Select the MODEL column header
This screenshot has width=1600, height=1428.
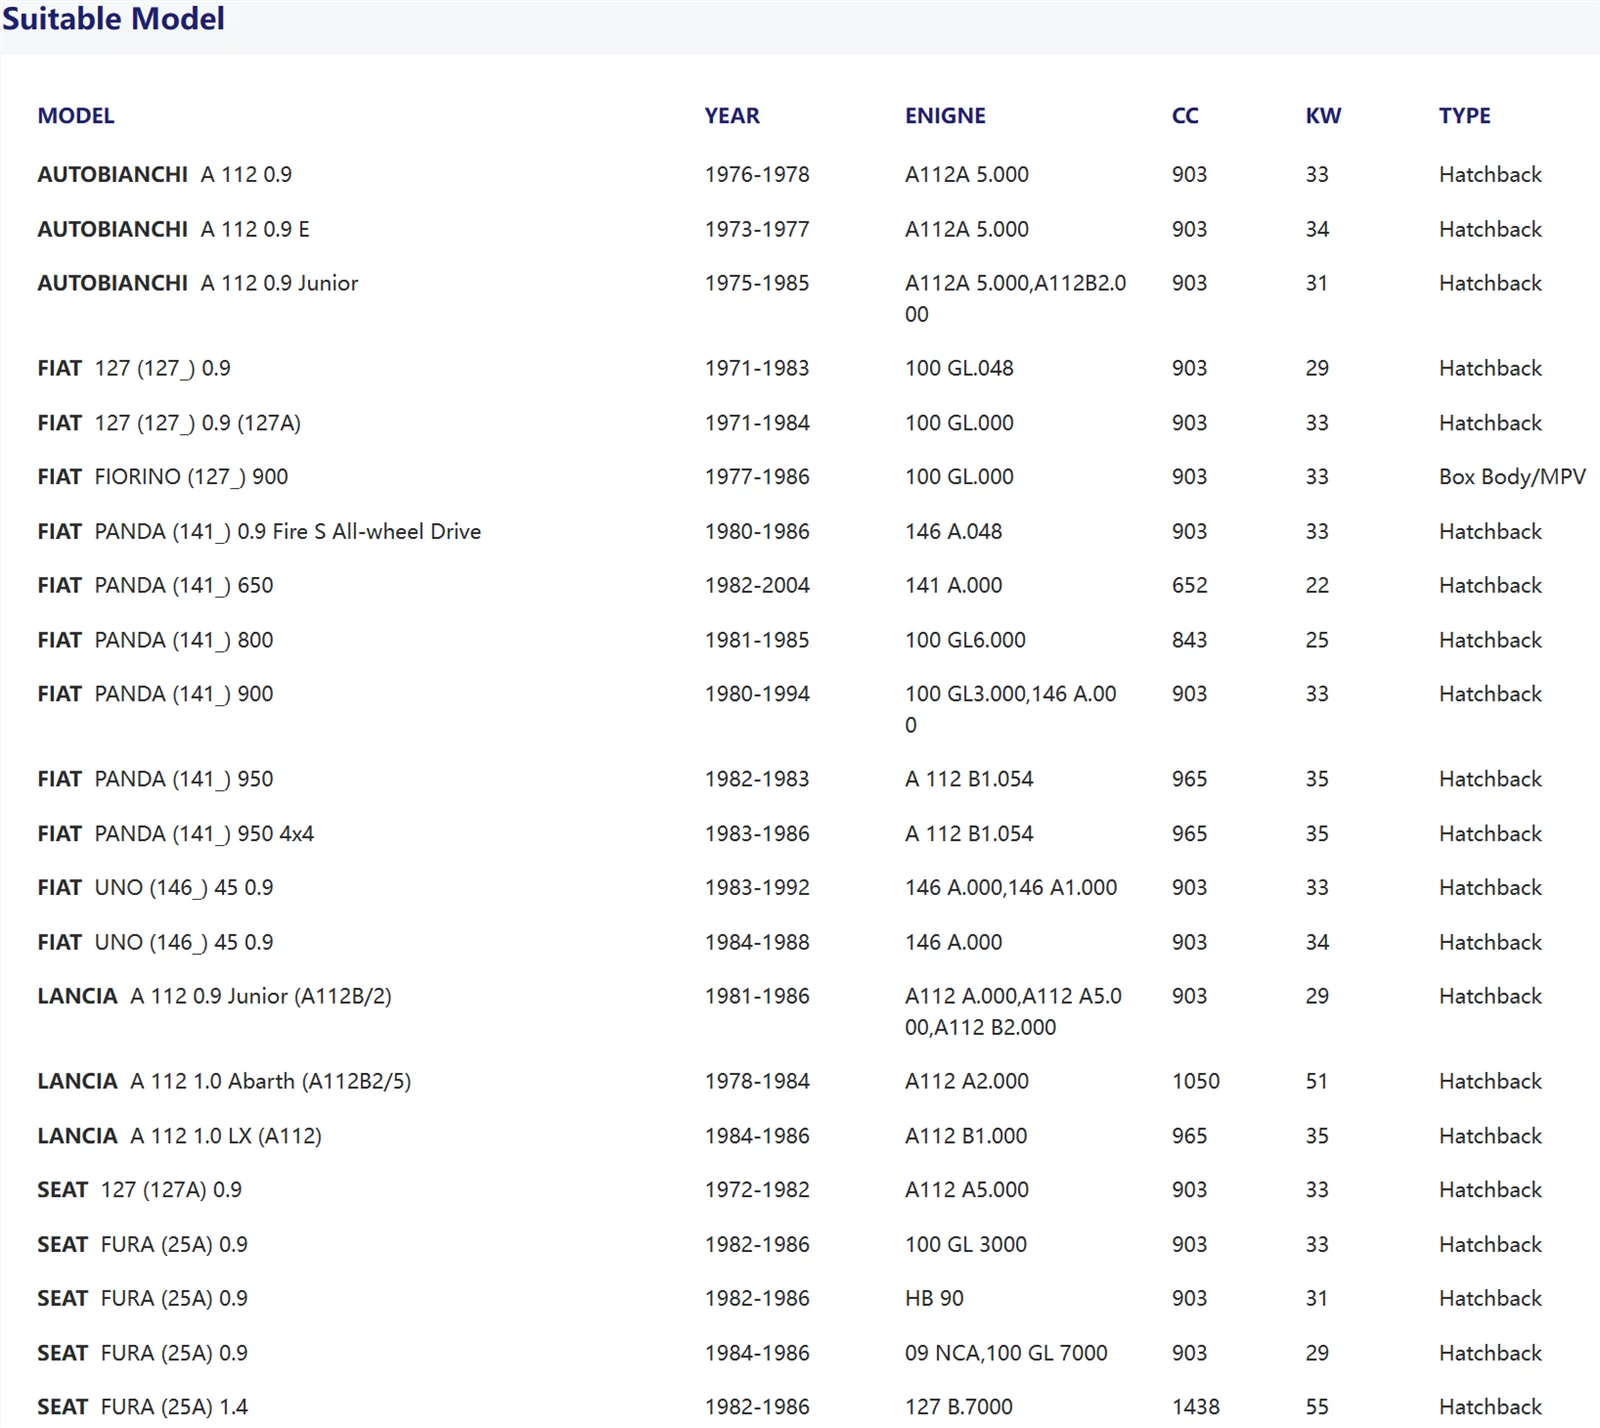coord(76,116)
